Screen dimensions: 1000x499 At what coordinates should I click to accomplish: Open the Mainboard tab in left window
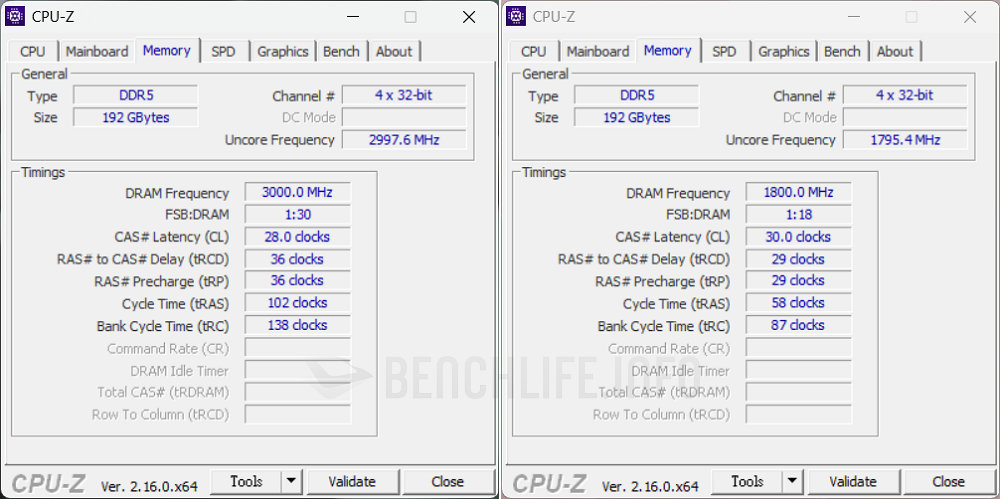pos(97,52)
